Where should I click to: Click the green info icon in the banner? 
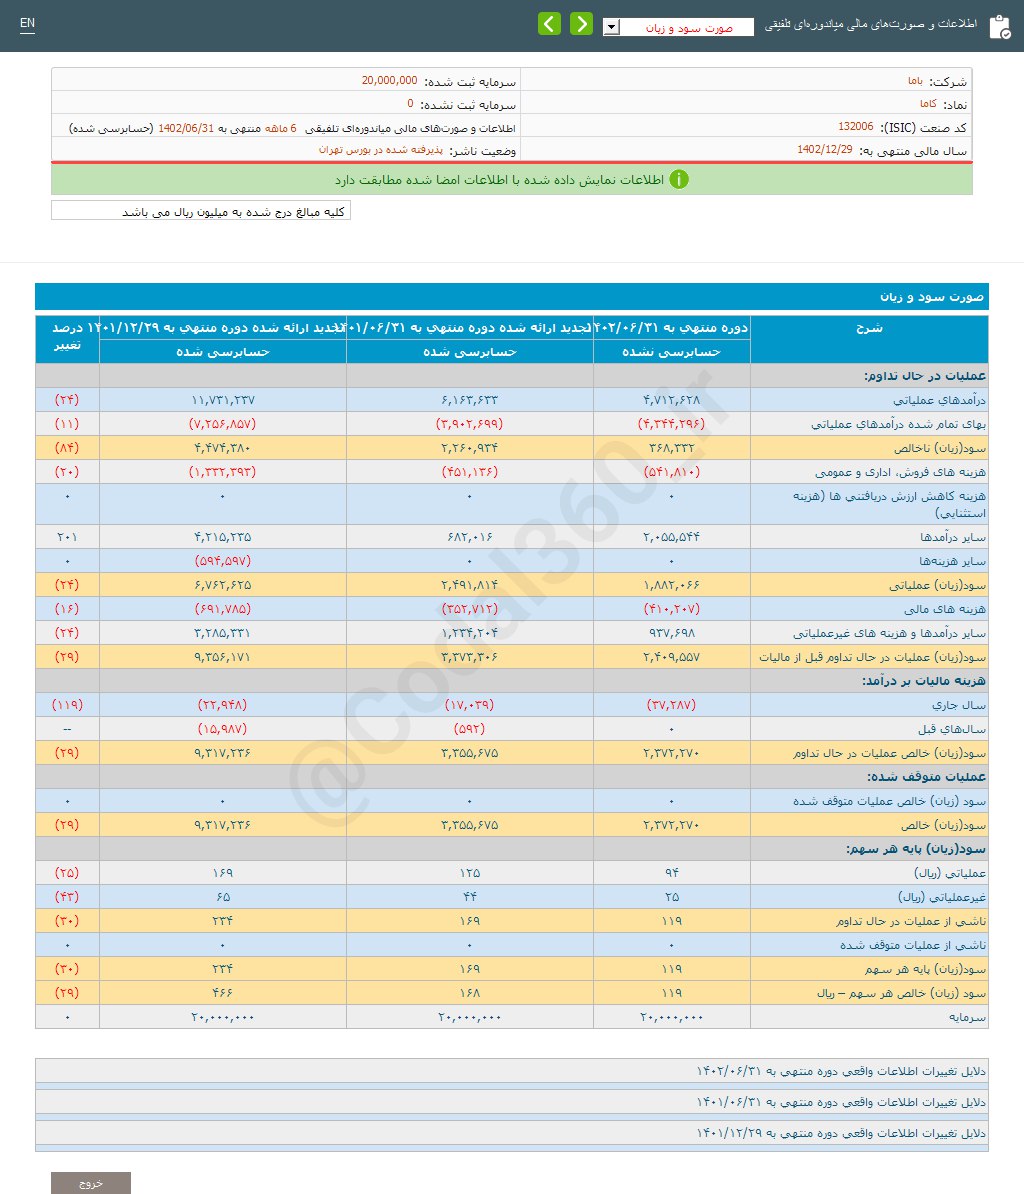(681, 180)
